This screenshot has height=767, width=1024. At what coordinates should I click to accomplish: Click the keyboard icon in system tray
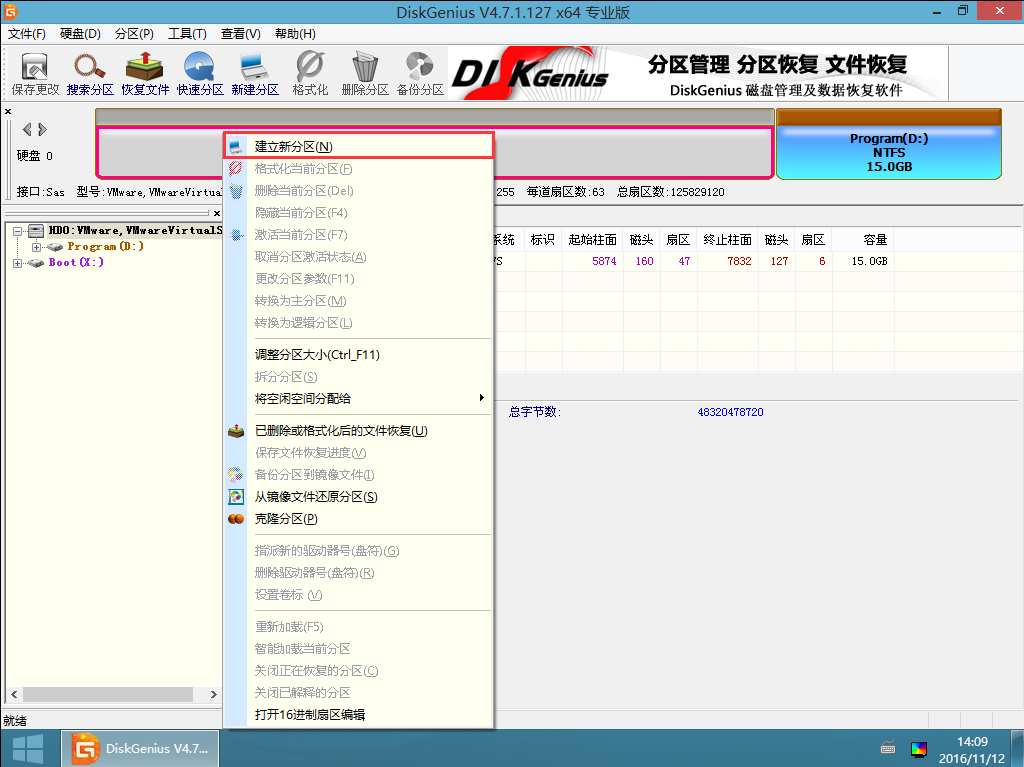coord(888,747)
